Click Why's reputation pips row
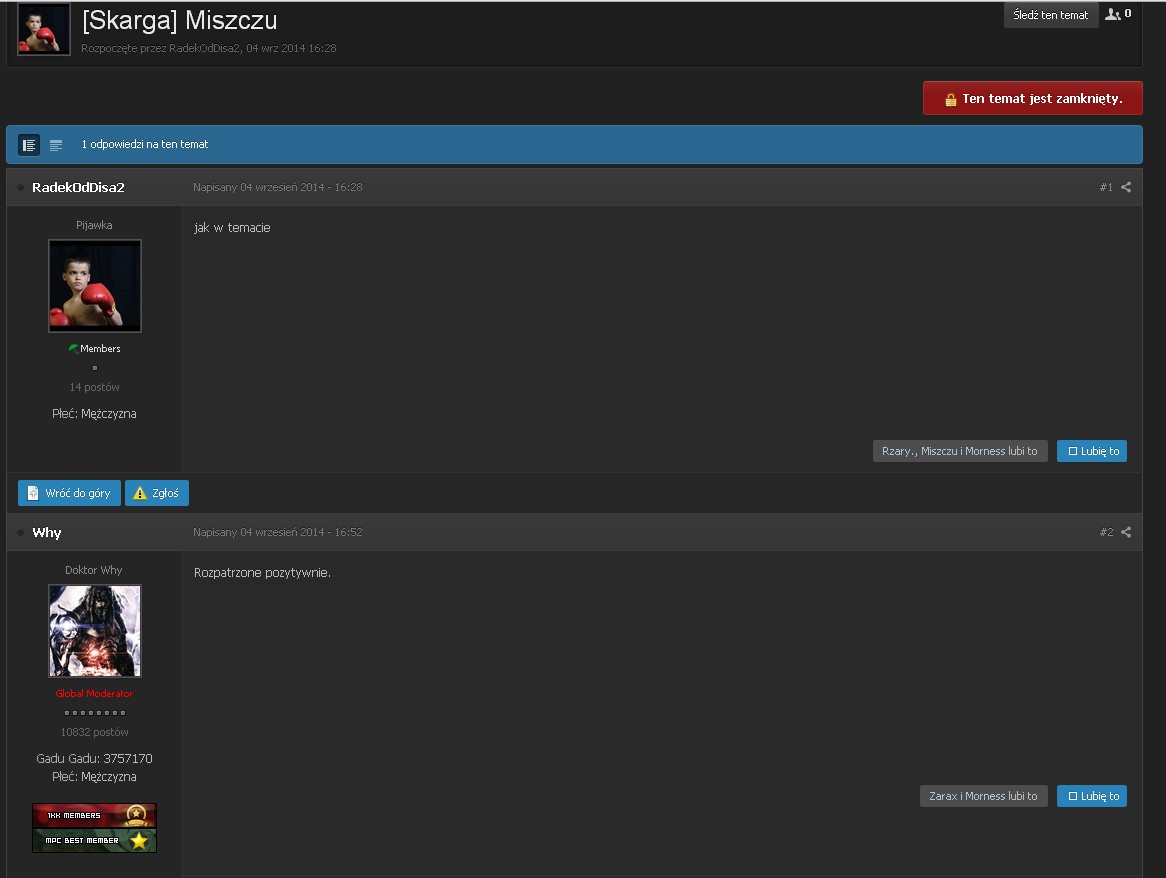 tap(94, 713)
